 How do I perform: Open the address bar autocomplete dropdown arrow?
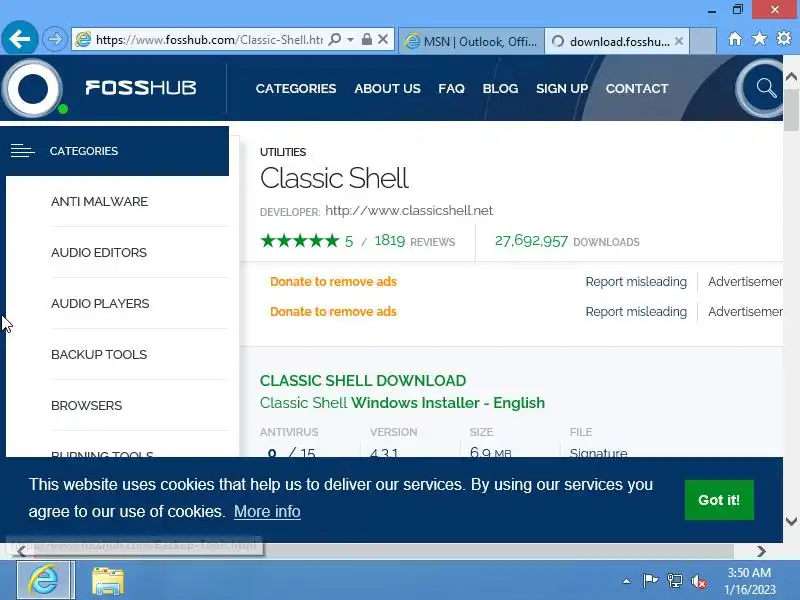(x=350, y=39)
